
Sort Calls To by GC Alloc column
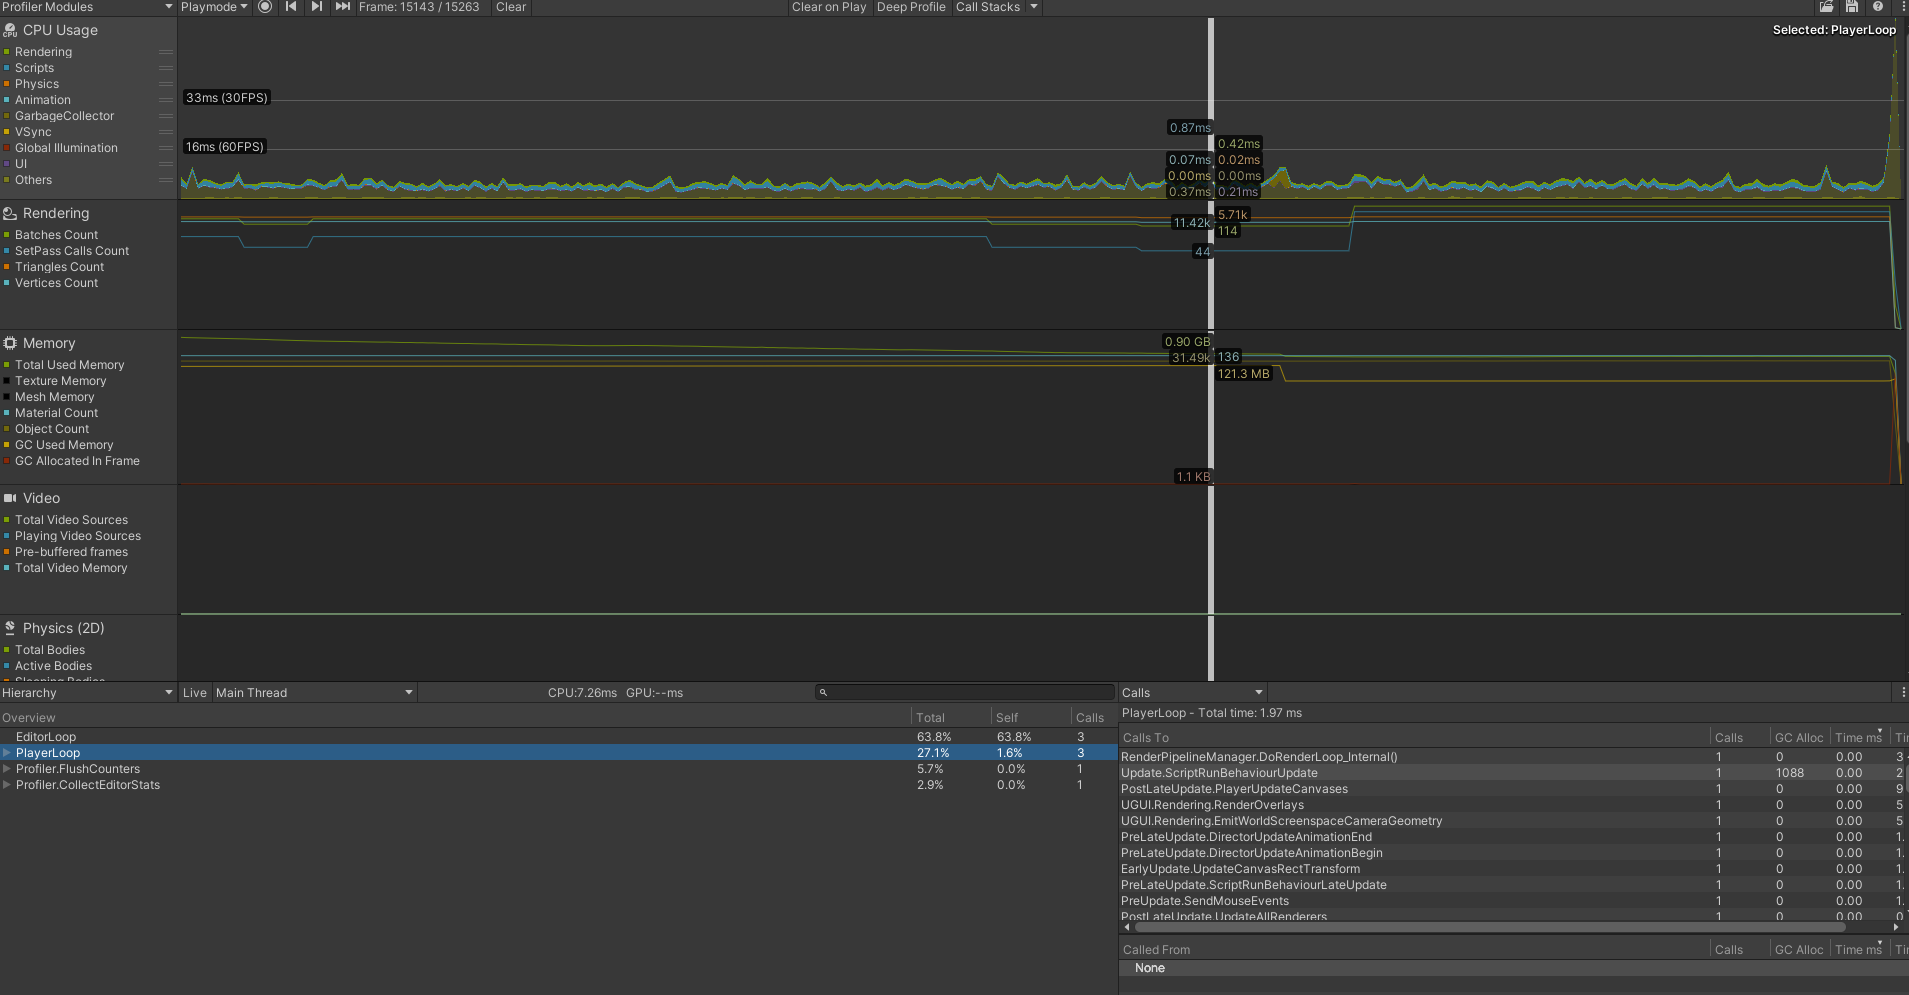[x=1799, y=738]
